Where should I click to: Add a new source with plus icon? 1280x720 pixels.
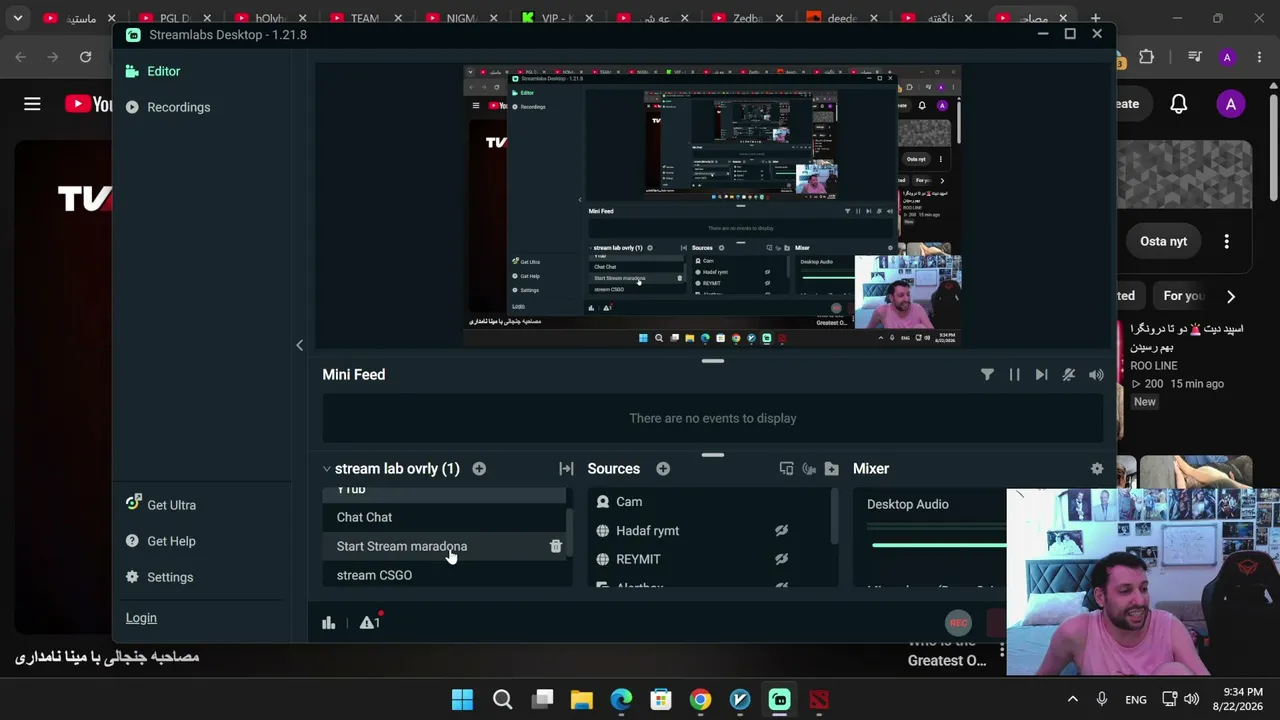(663, 468)
